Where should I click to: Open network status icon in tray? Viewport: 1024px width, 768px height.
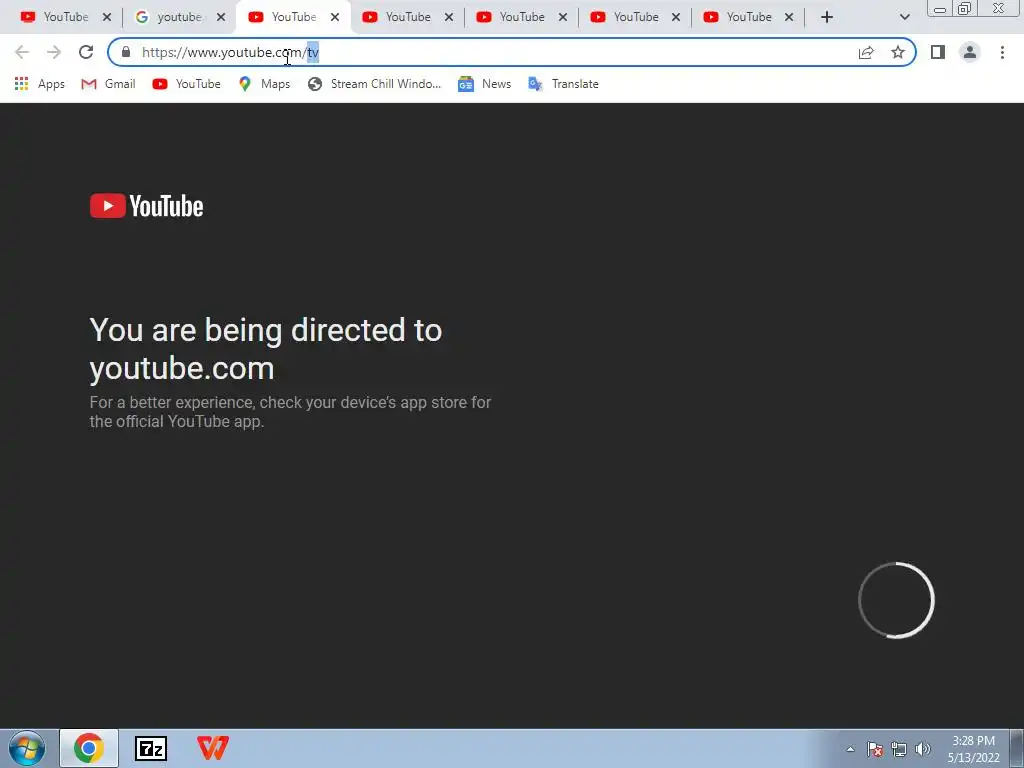pos(899,749)
